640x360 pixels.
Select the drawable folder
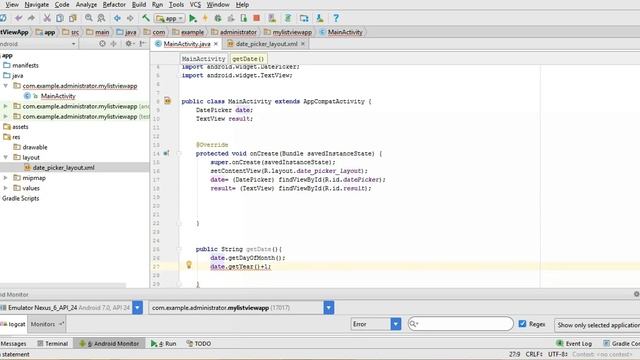click(35, 147)
